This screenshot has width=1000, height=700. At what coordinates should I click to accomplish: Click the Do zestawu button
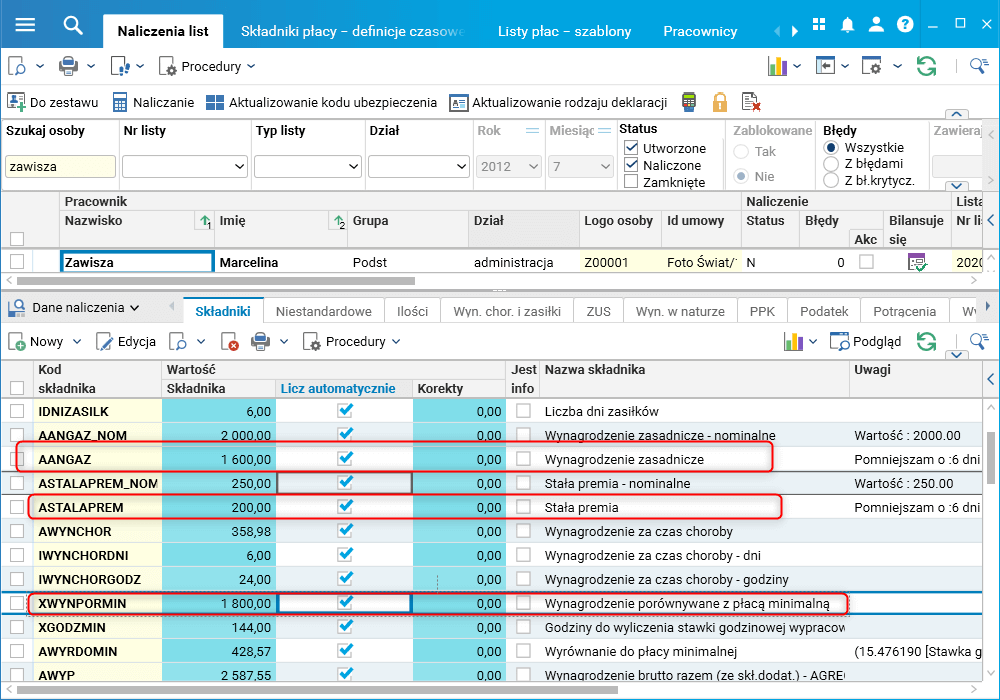click(53, 102)
